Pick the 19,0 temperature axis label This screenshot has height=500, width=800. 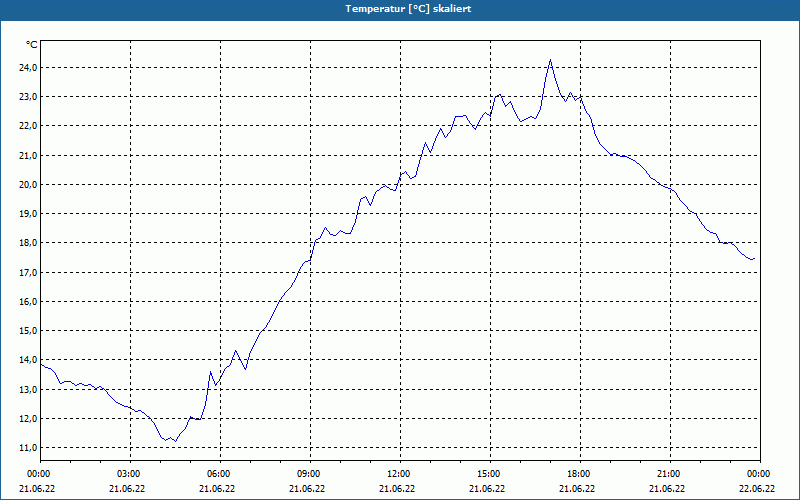pyautogui.click(x=27, y=213)
